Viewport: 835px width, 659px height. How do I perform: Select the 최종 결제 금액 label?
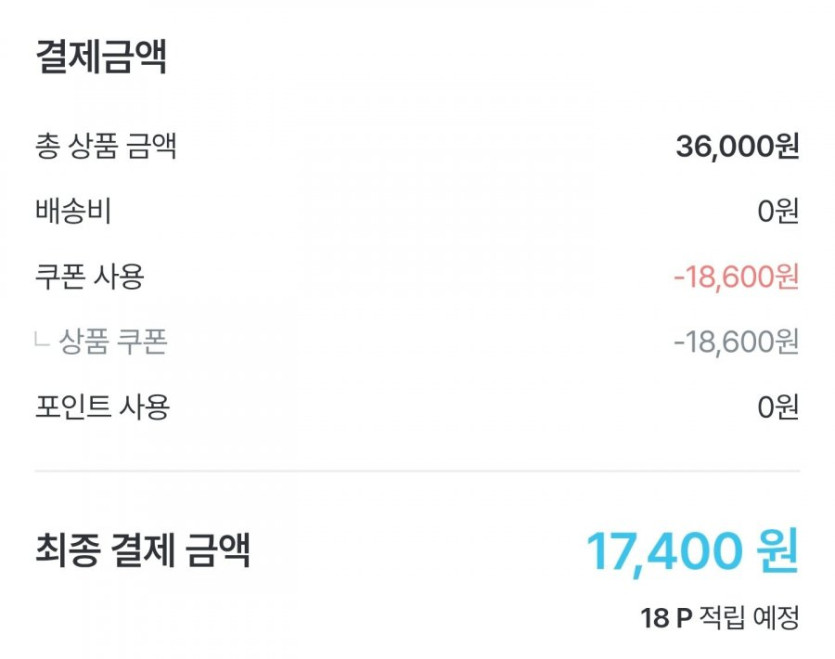pos(142,550)
